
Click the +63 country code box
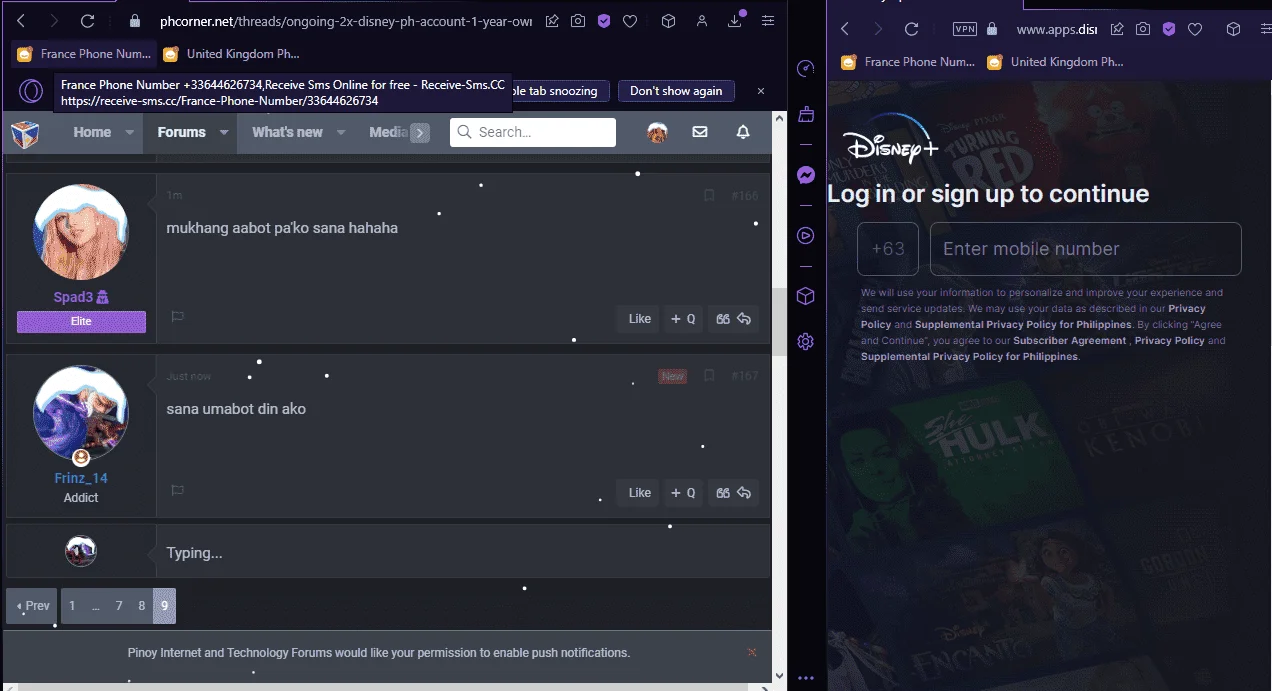pos(888,249)
